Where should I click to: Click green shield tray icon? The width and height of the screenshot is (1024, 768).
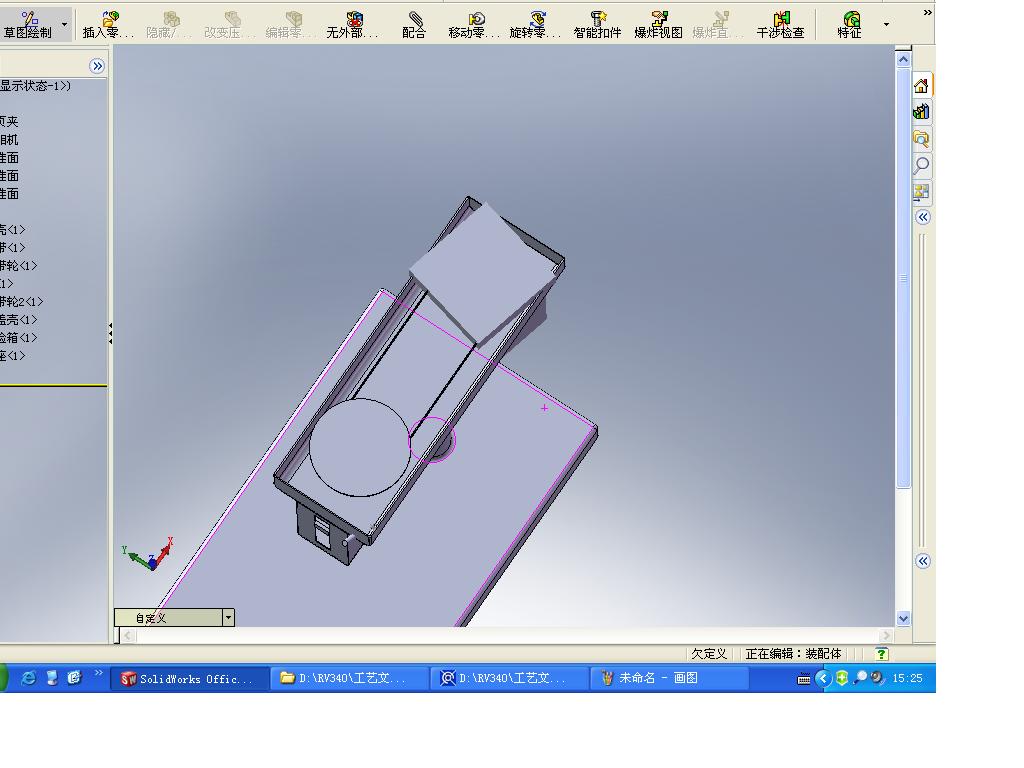pos(842,678)
